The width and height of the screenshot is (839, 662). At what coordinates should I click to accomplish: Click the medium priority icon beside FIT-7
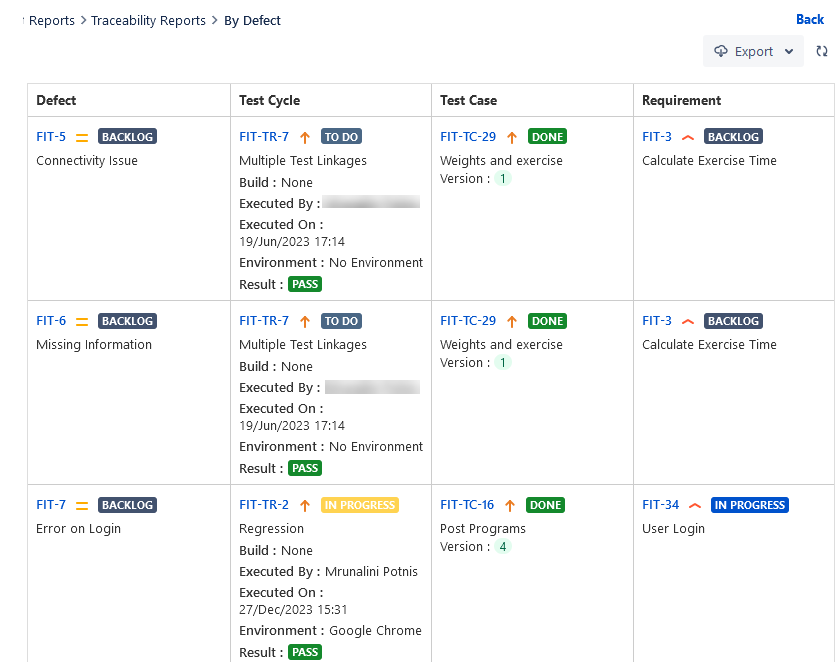pyautogui.click(x=82, y=505)
